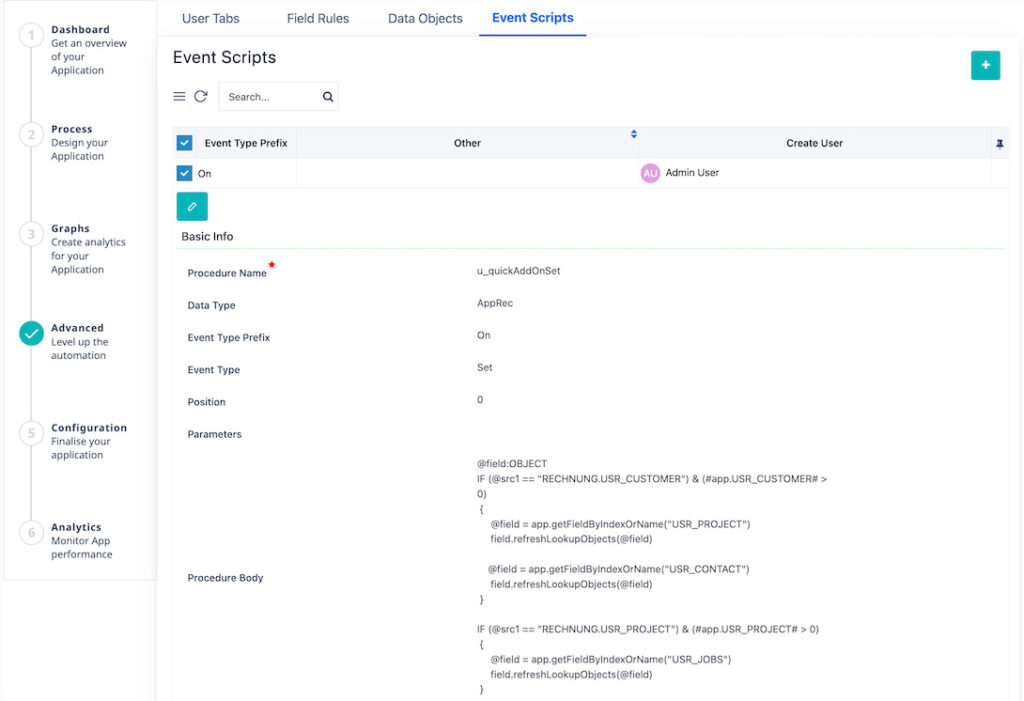
Task: Click the AU avatar for Admin User
Action: [650, 173]
